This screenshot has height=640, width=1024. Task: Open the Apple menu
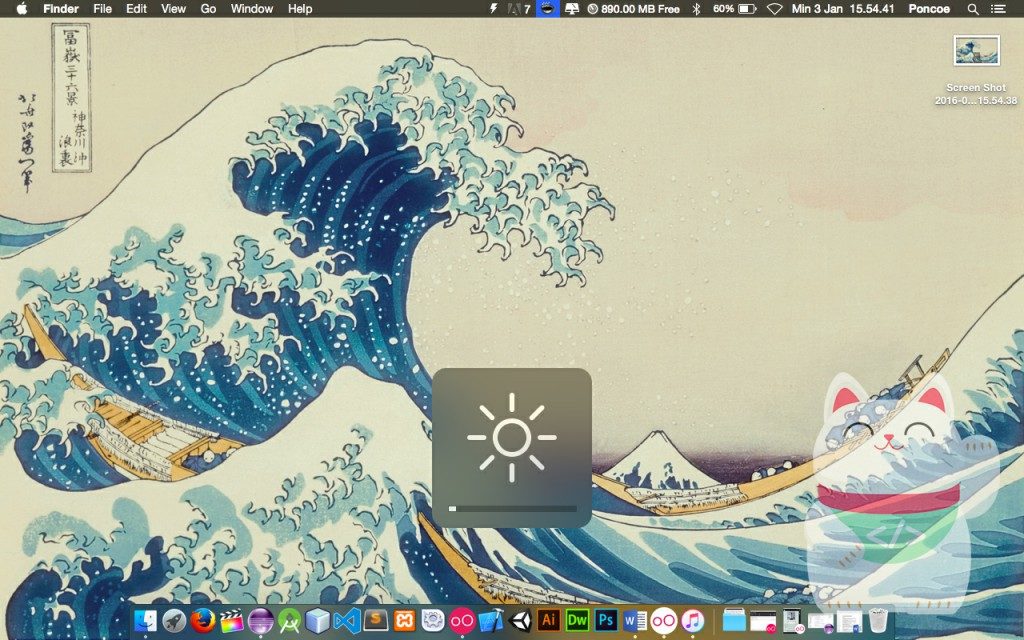click(x=21, y=9)
